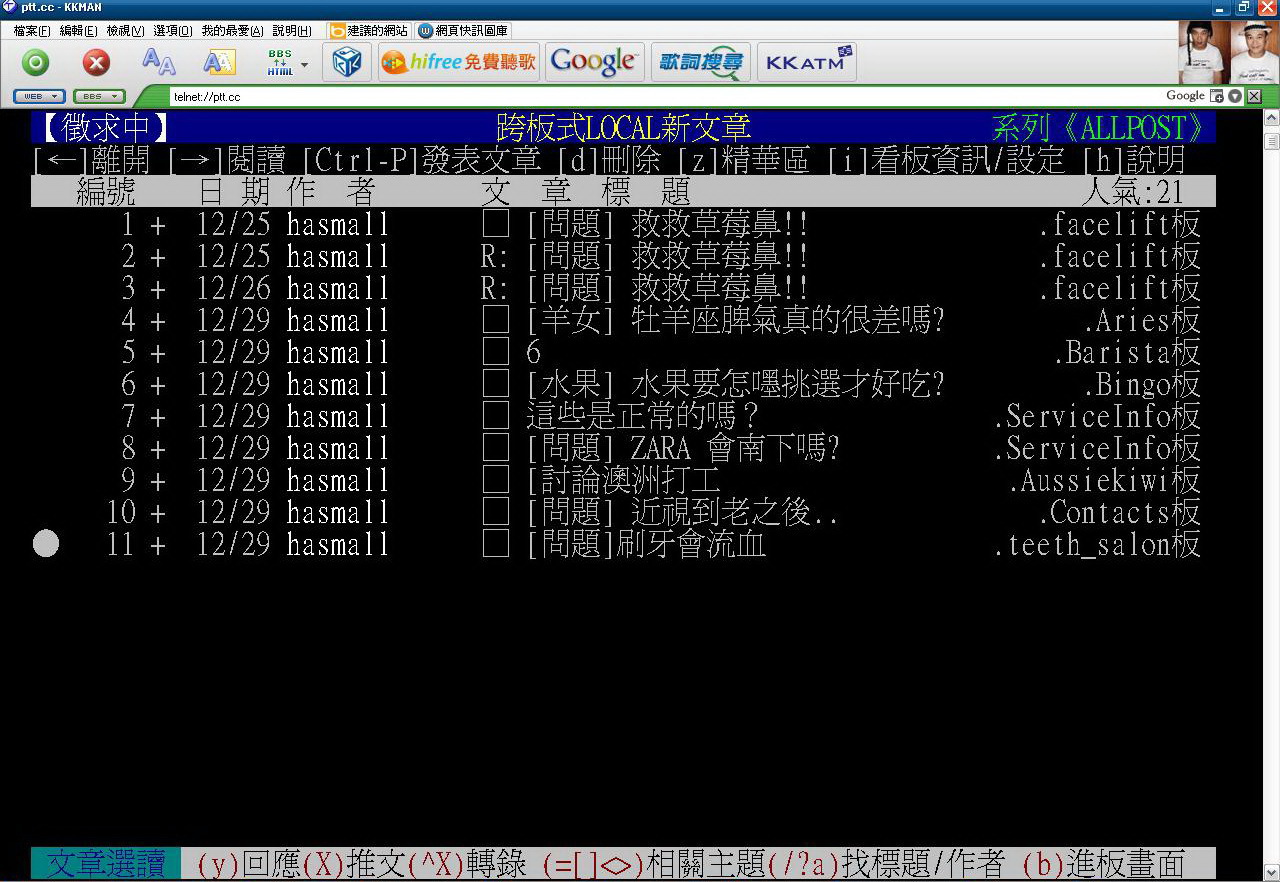Select article 牡羊座脾氣真的很差嗎?

[736, 321]
